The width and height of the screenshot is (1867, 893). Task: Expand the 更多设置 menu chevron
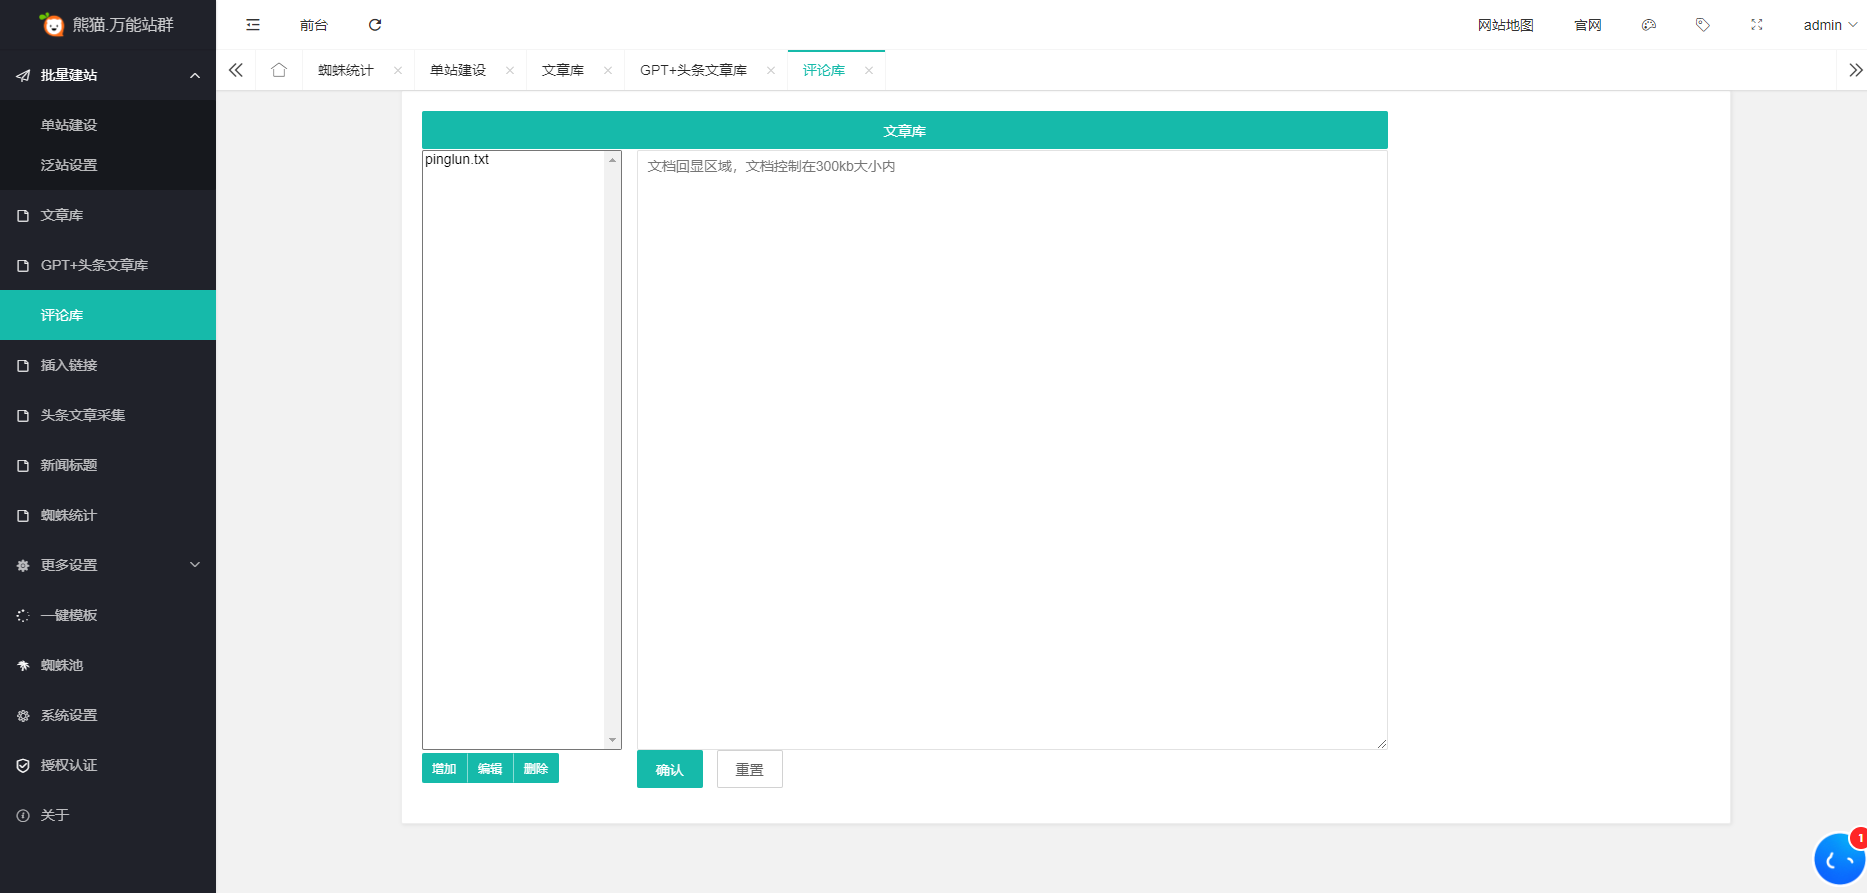tap(195, 565)
